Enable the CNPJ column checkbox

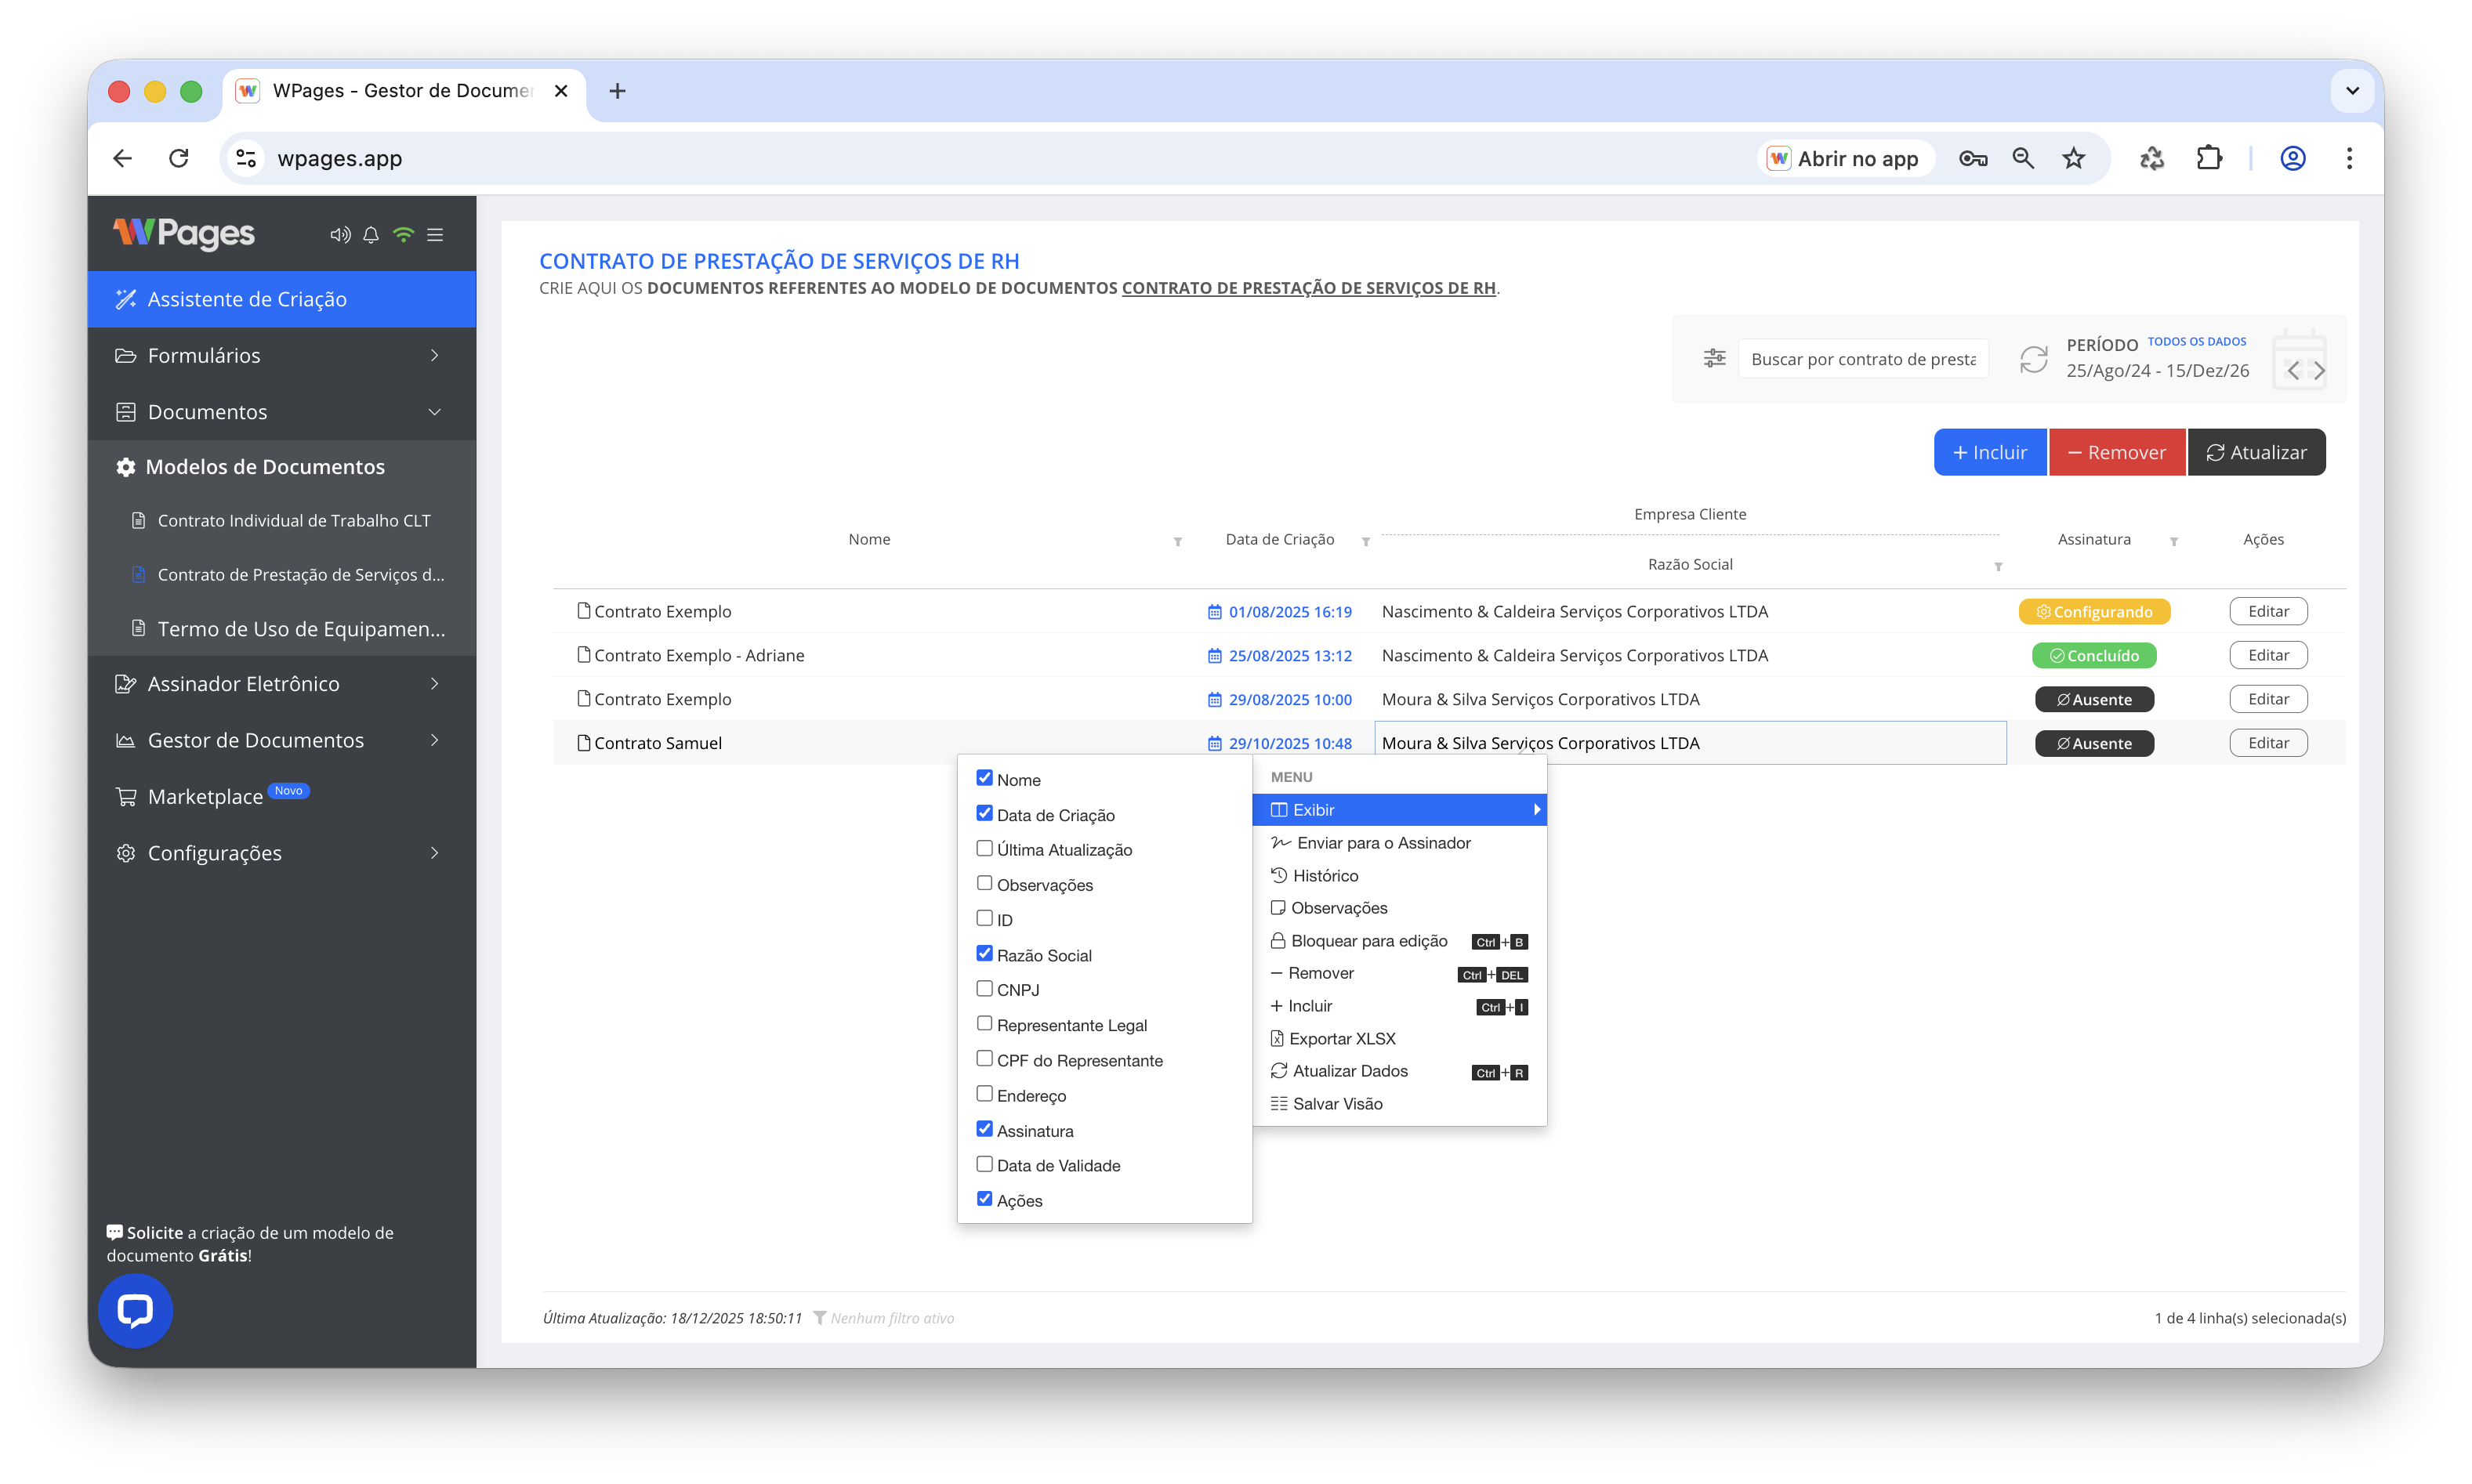click(x=985, y=988)
